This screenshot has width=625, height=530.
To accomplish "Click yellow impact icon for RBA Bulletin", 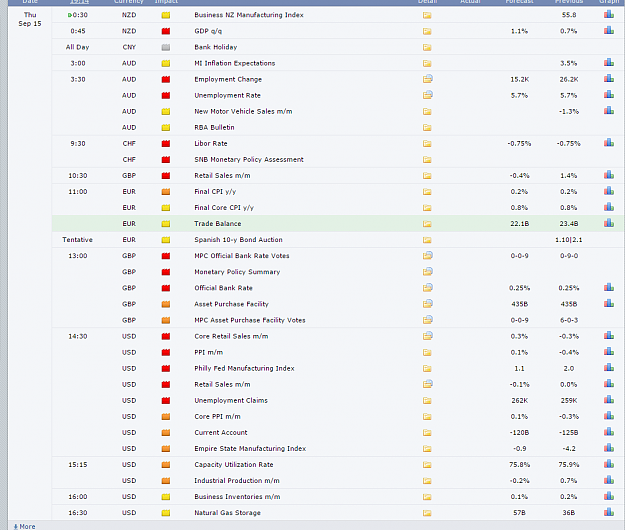I will tap(166, 128).
